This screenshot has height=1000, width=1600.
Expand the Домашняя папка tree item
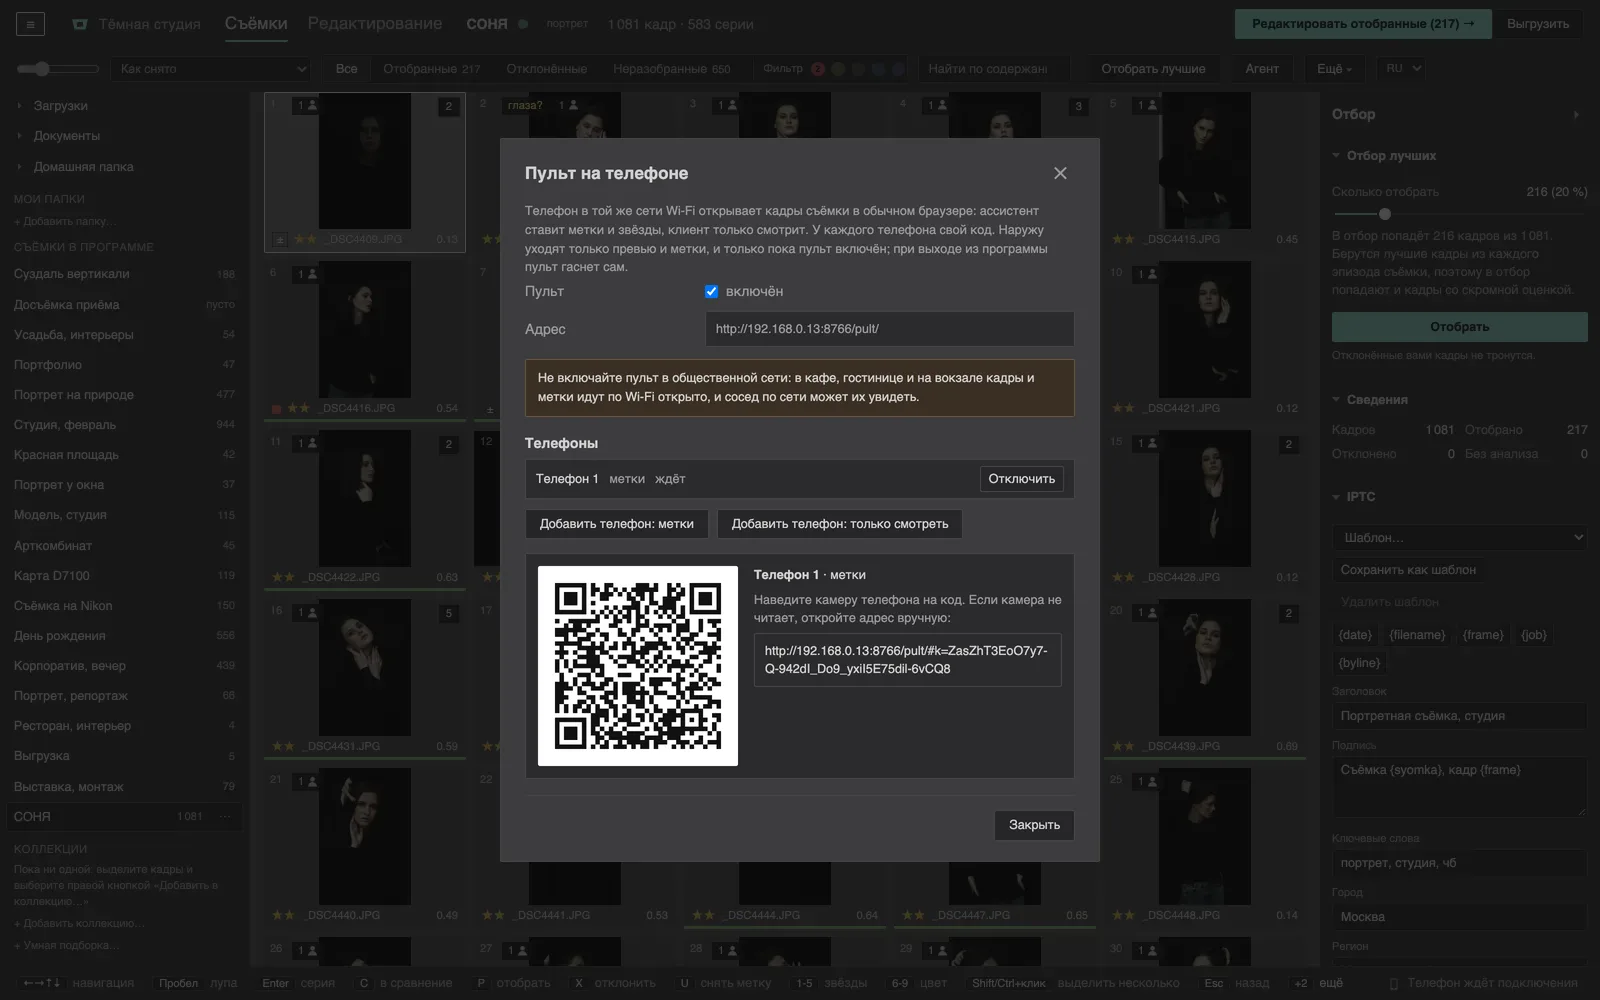click(20, 167)
